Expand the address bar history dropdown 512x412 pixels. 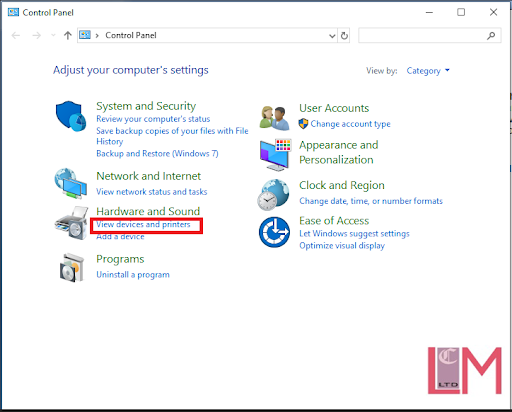tap(332, 36)
